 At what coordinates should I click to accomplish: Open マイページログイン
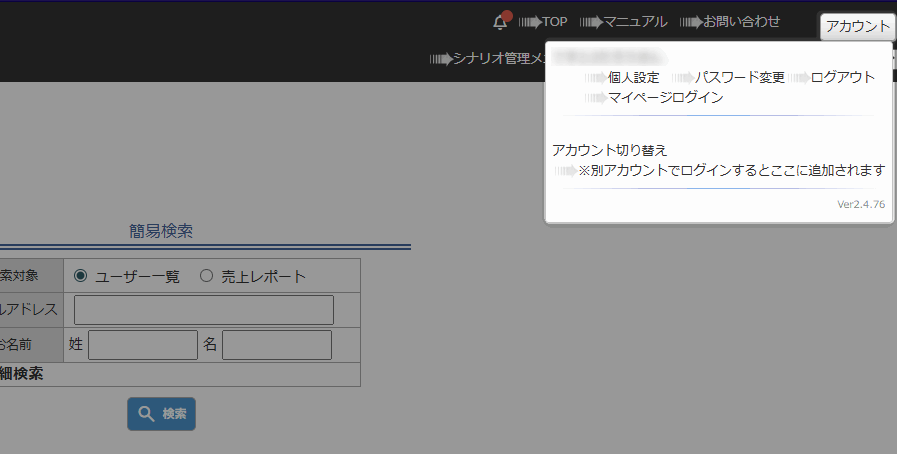(665, 97)
